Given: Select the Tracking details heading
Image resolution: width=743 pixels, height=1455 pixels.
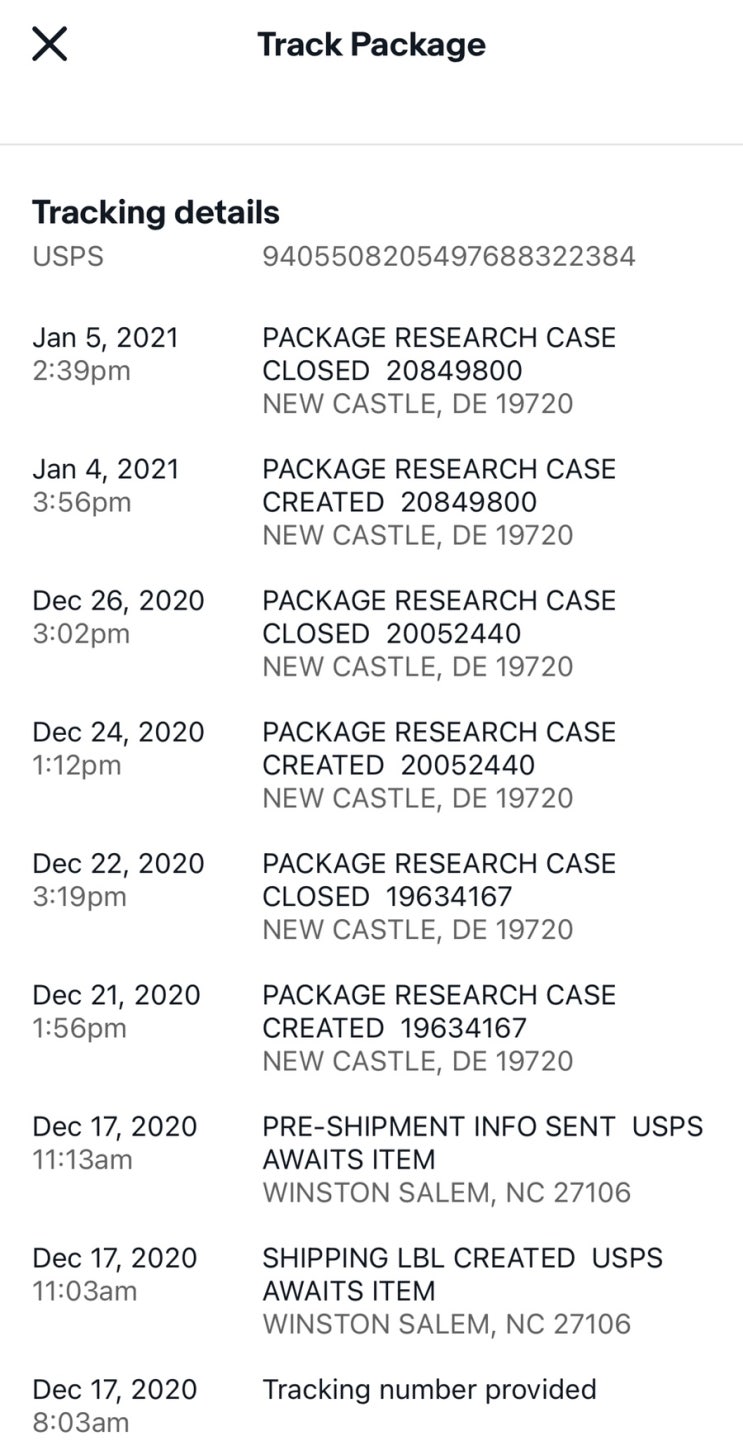Looking at the screenshot, I should [156, 212].
